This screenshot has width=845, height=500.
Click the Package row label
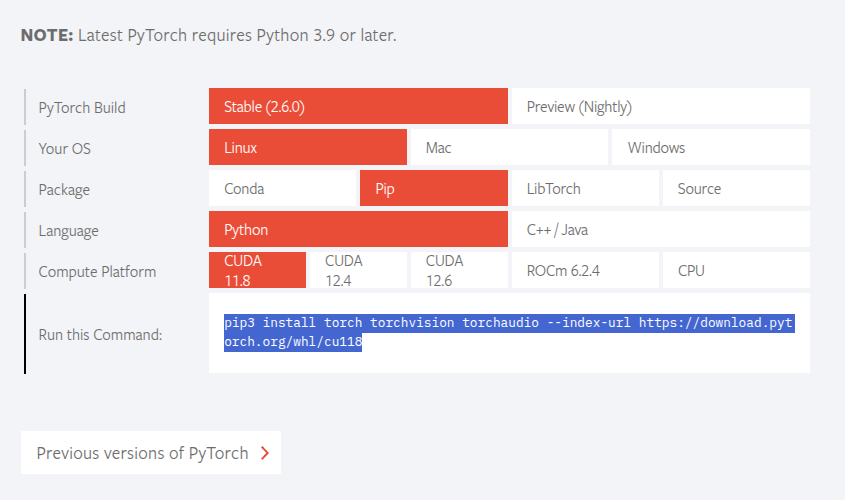(x=64, y=190)
